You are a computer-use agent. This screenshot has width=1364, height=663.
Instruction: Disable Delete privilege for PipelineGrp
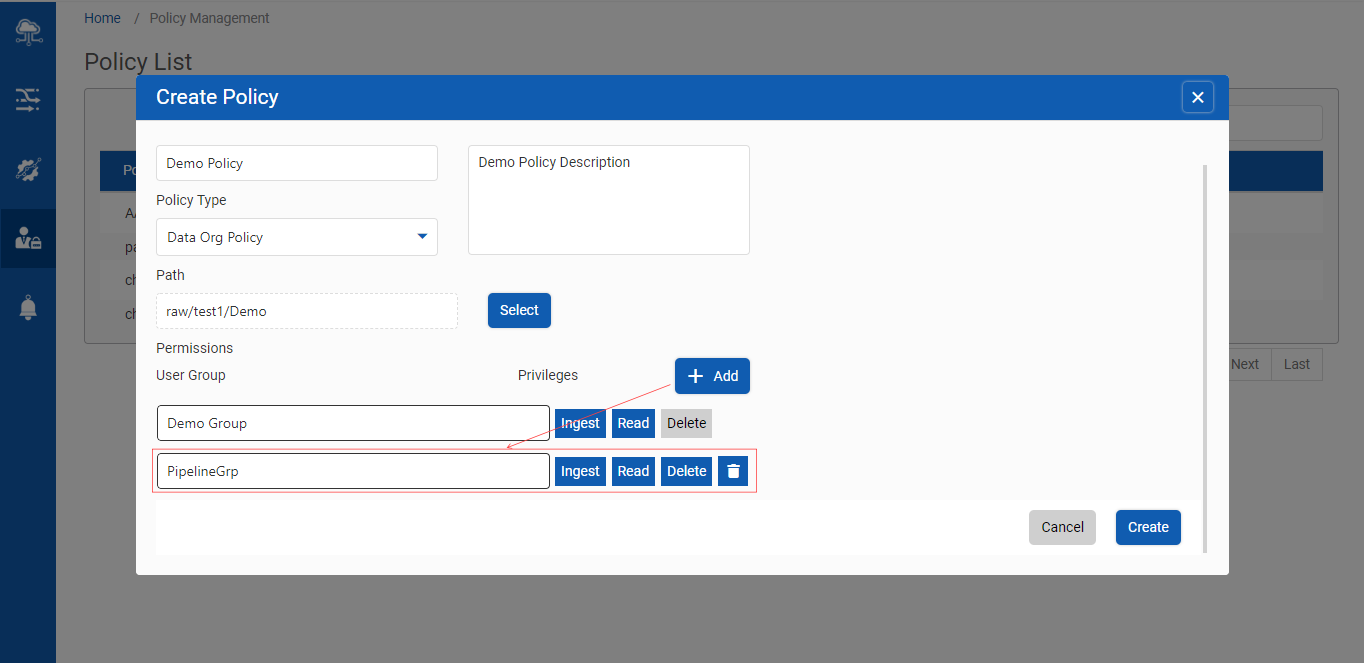(x=686, y=471)
